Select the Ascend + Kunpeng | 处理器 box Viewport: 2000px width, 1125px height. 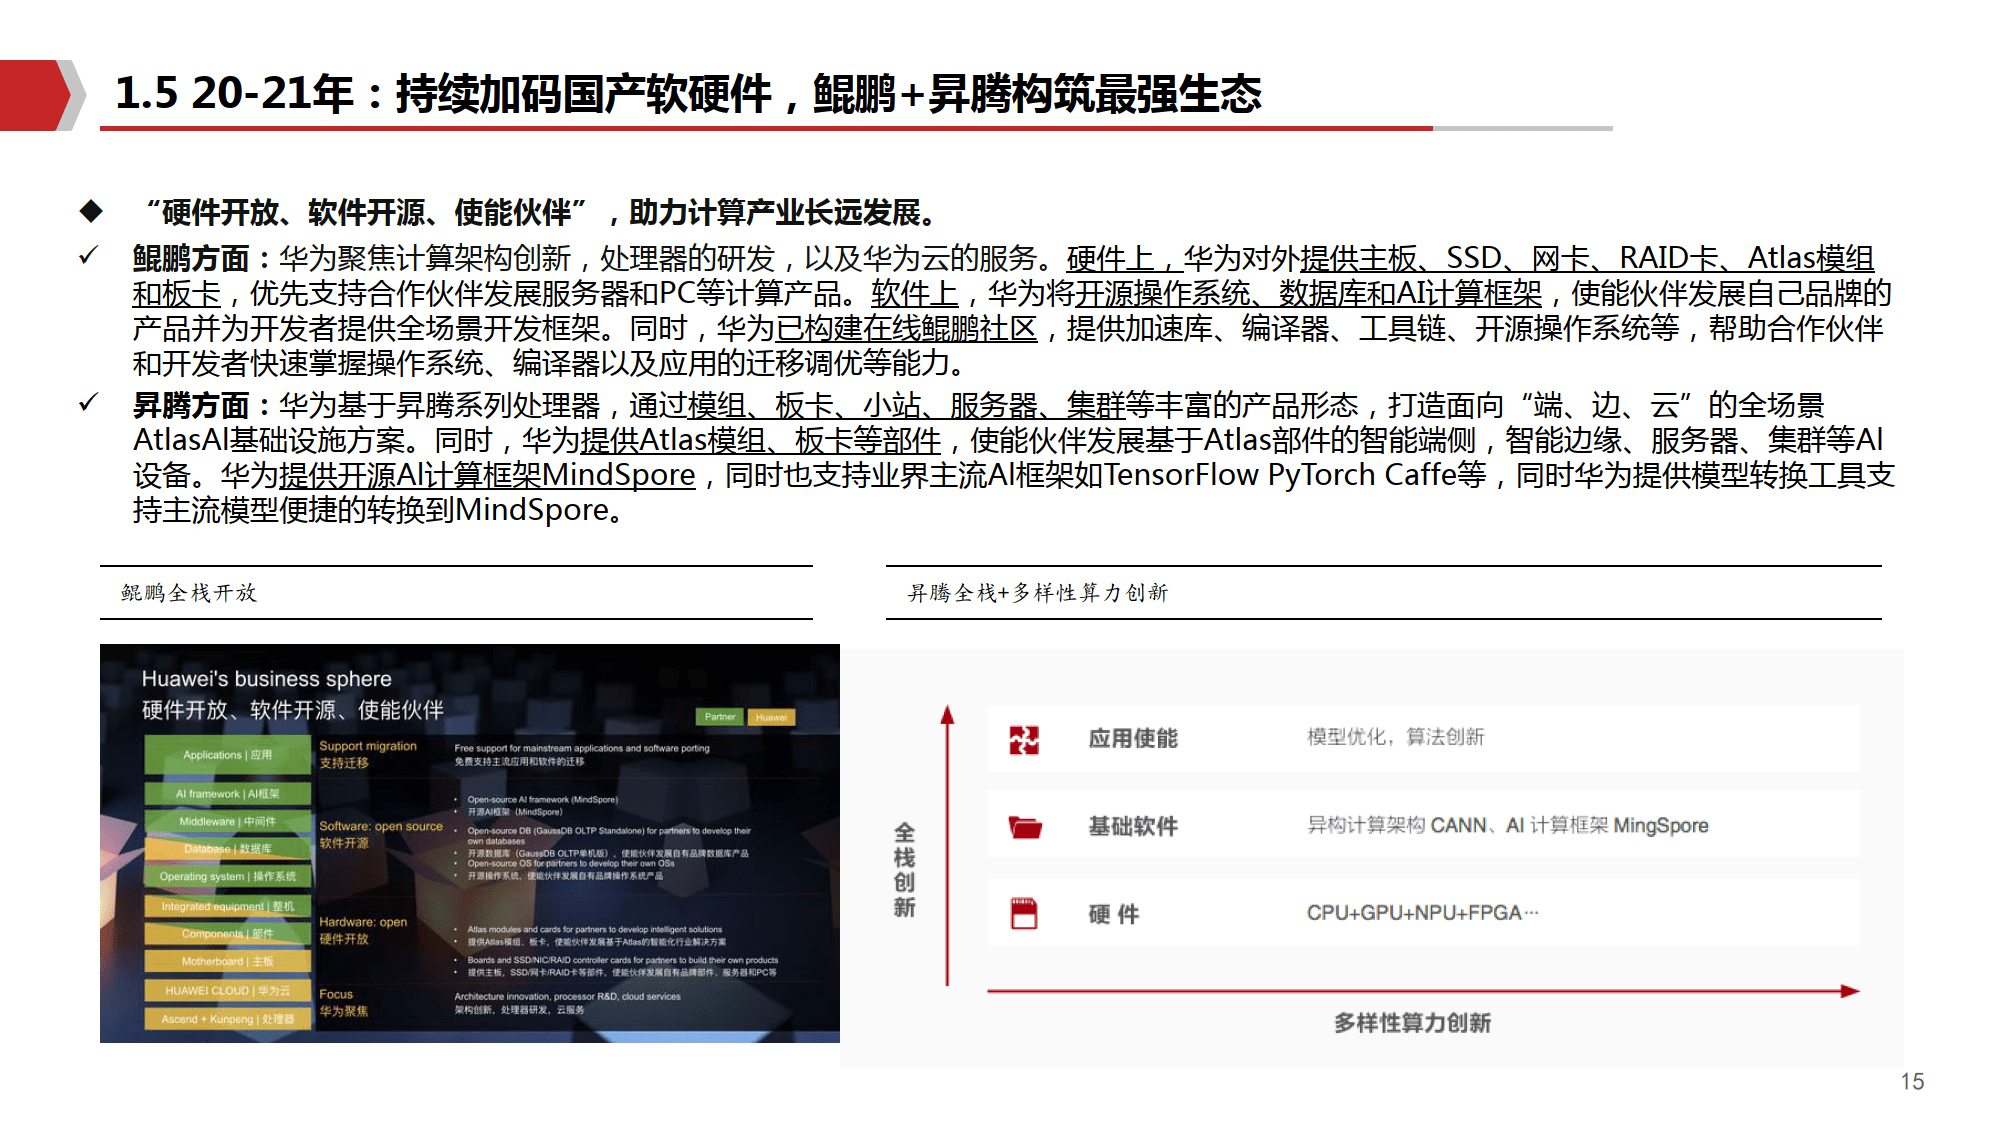tap(227, 1019)
